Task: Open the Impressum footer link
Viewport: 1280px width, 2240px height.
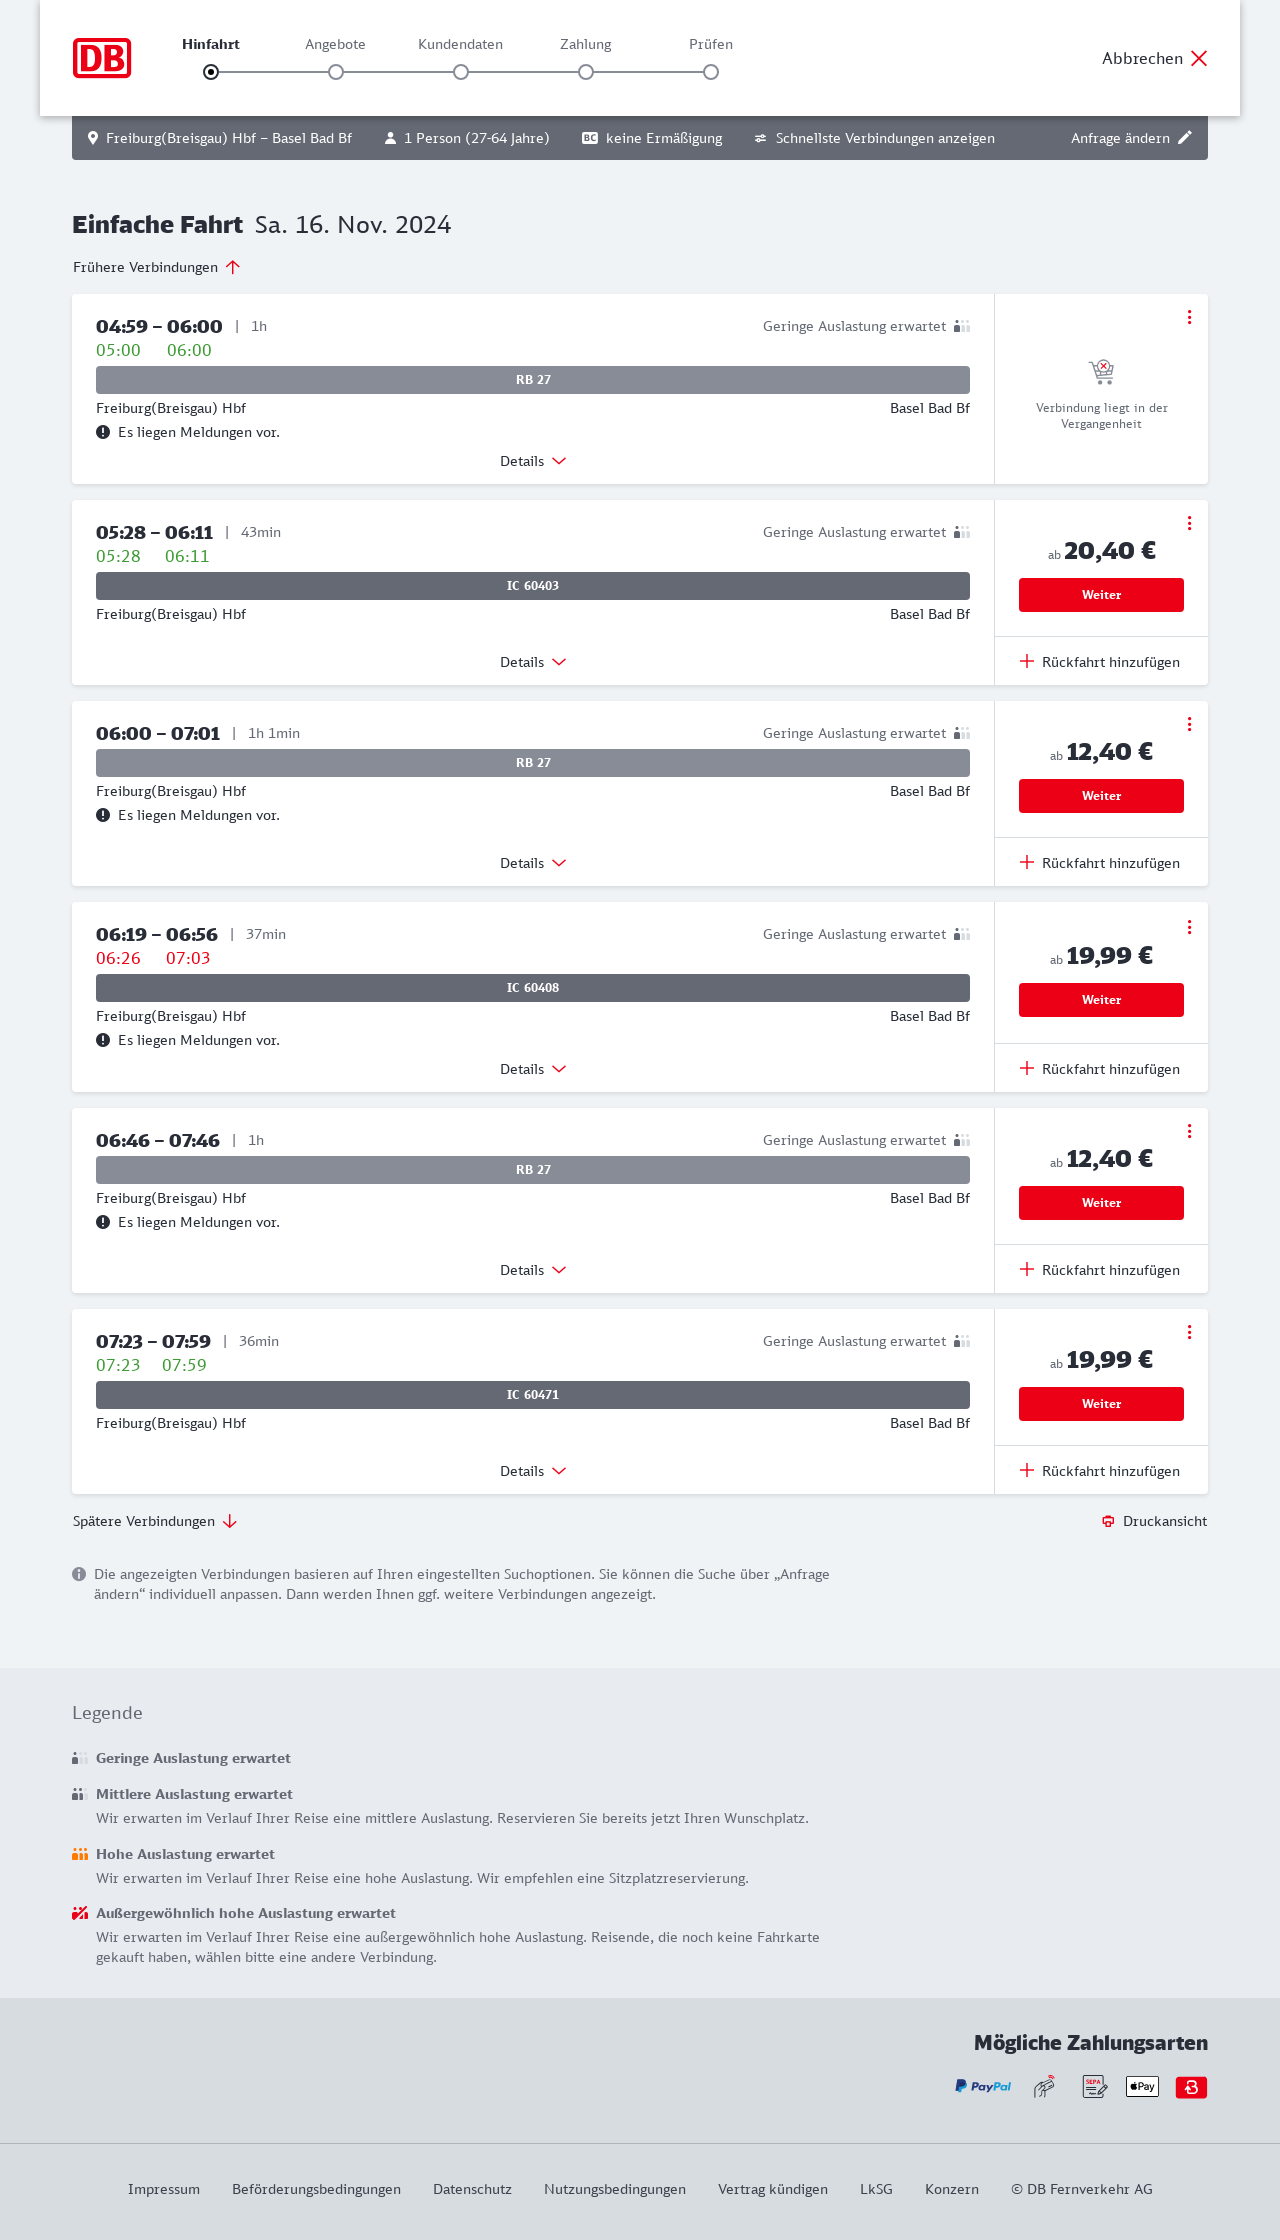Action: 164,2189
